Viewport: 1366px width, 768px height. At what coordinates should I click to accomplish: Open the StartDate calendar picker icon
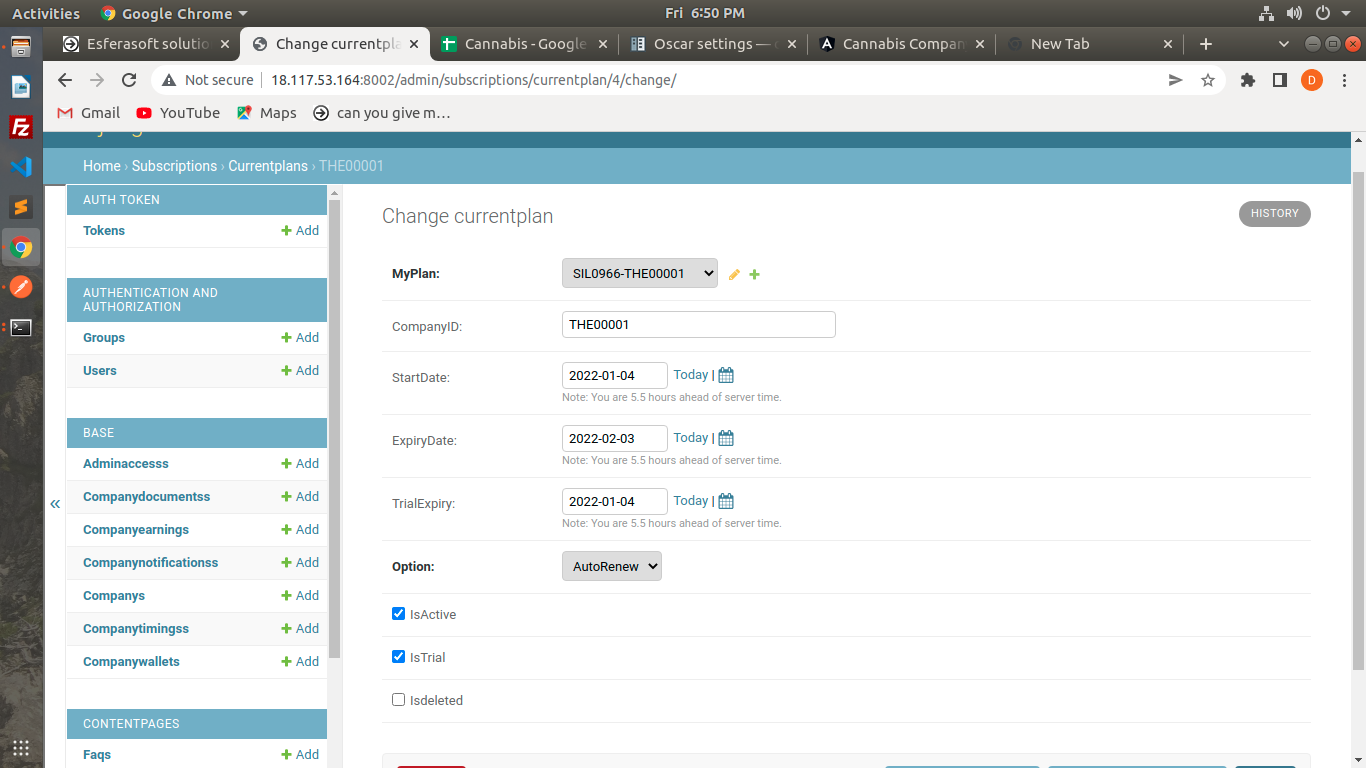point(726,376)
